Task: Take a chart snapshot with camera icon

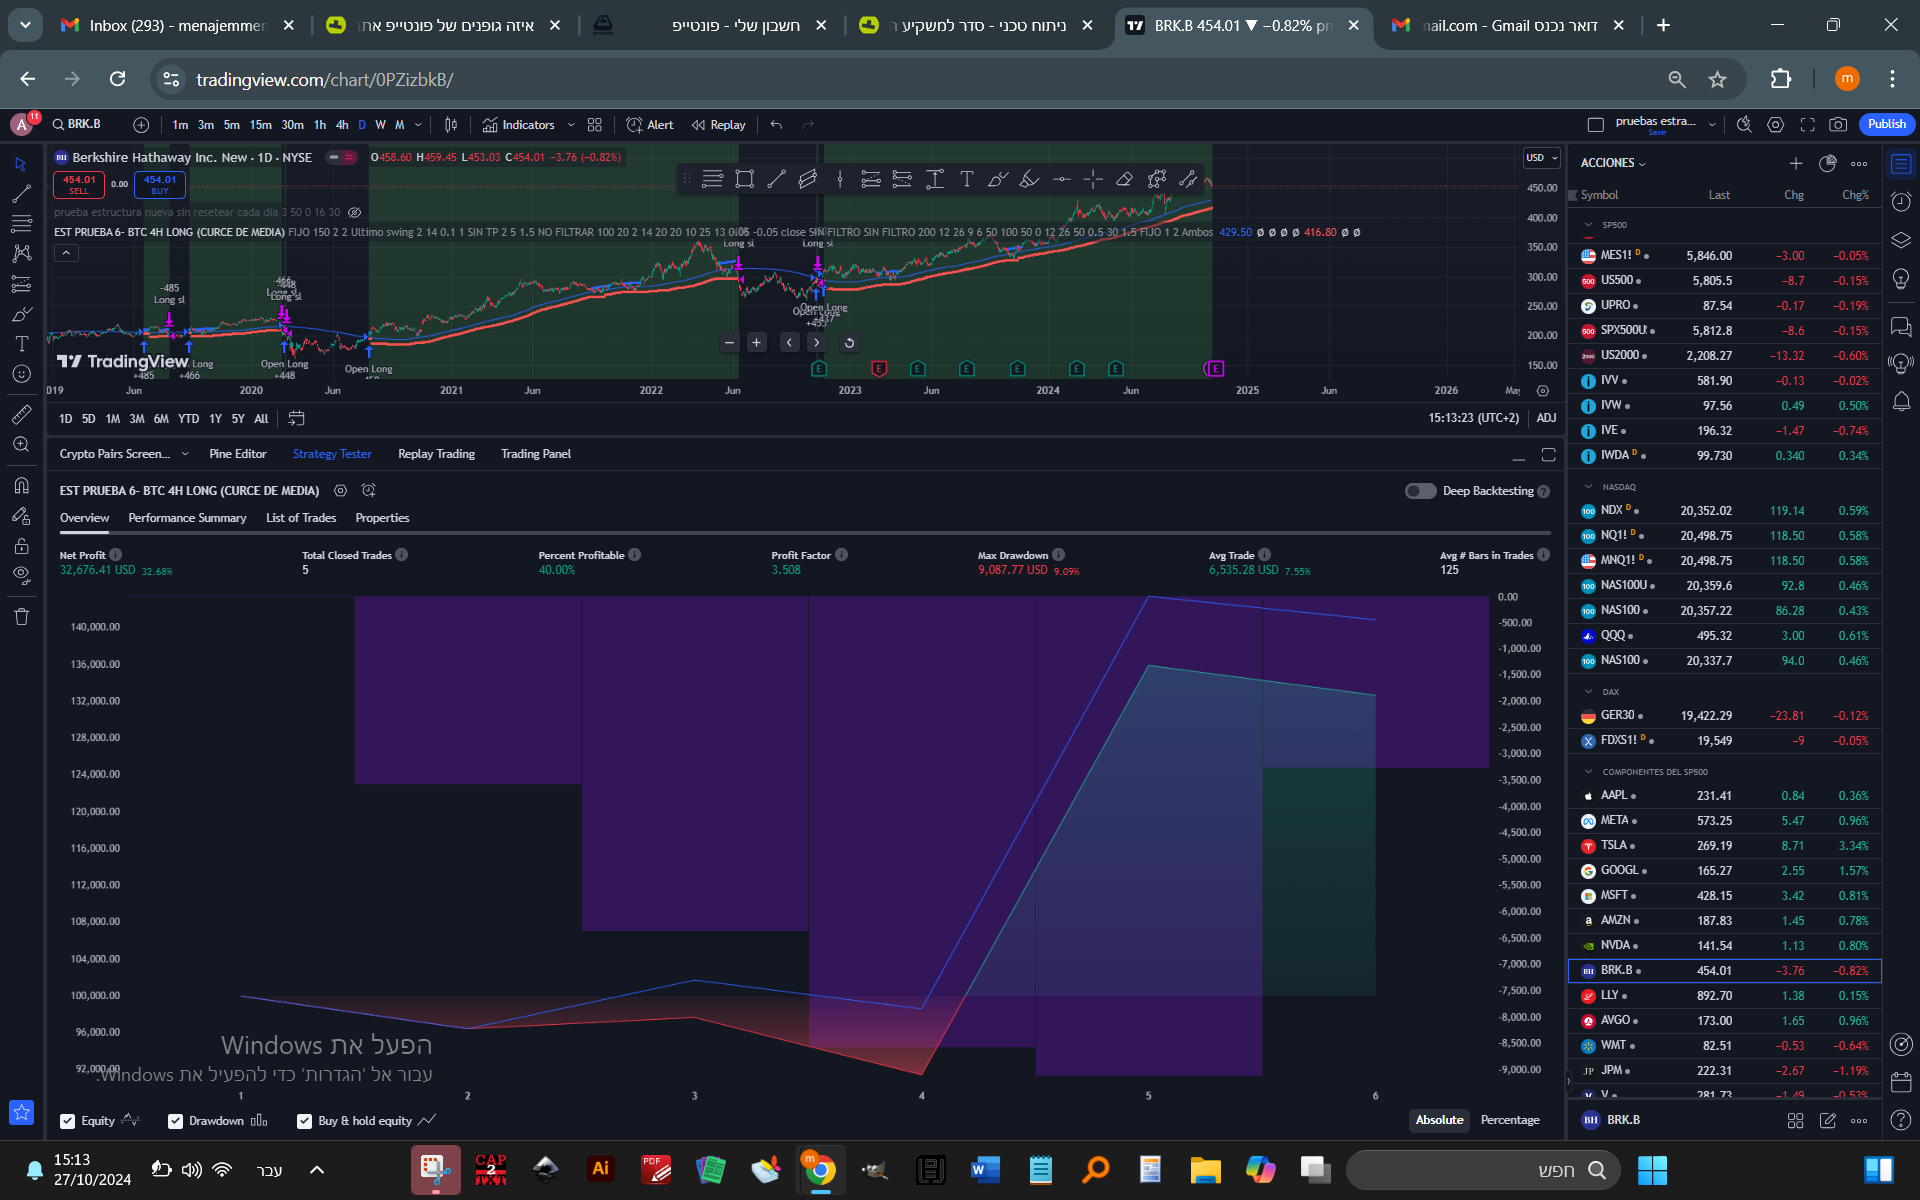Action: (1838, 125)
